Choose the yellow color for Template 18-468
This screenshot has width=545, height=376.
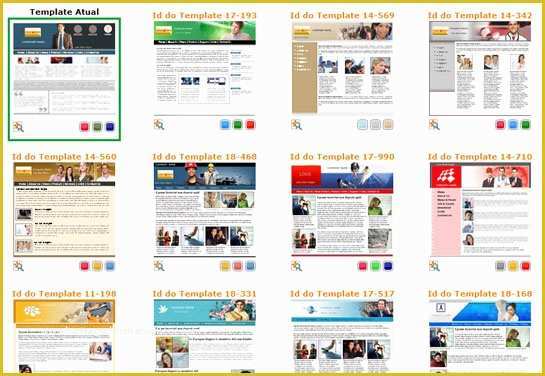225,266
